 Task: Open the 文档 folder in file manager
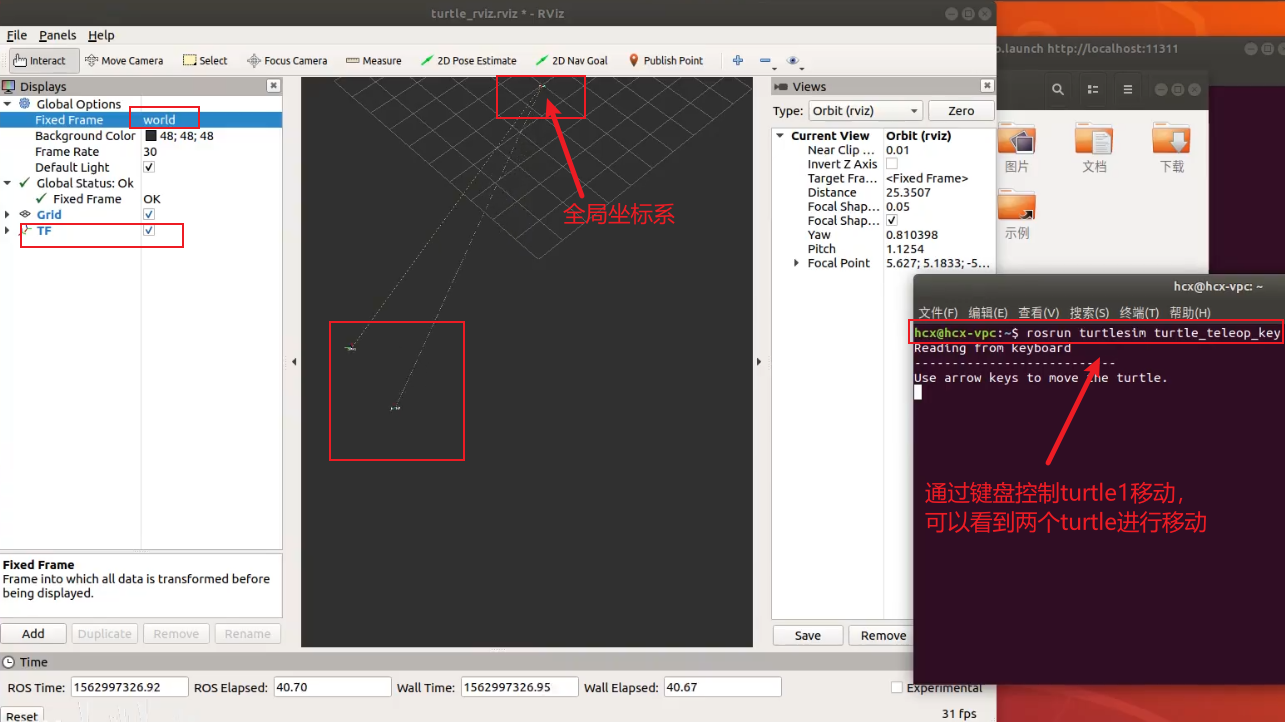tap(1094, 148)
